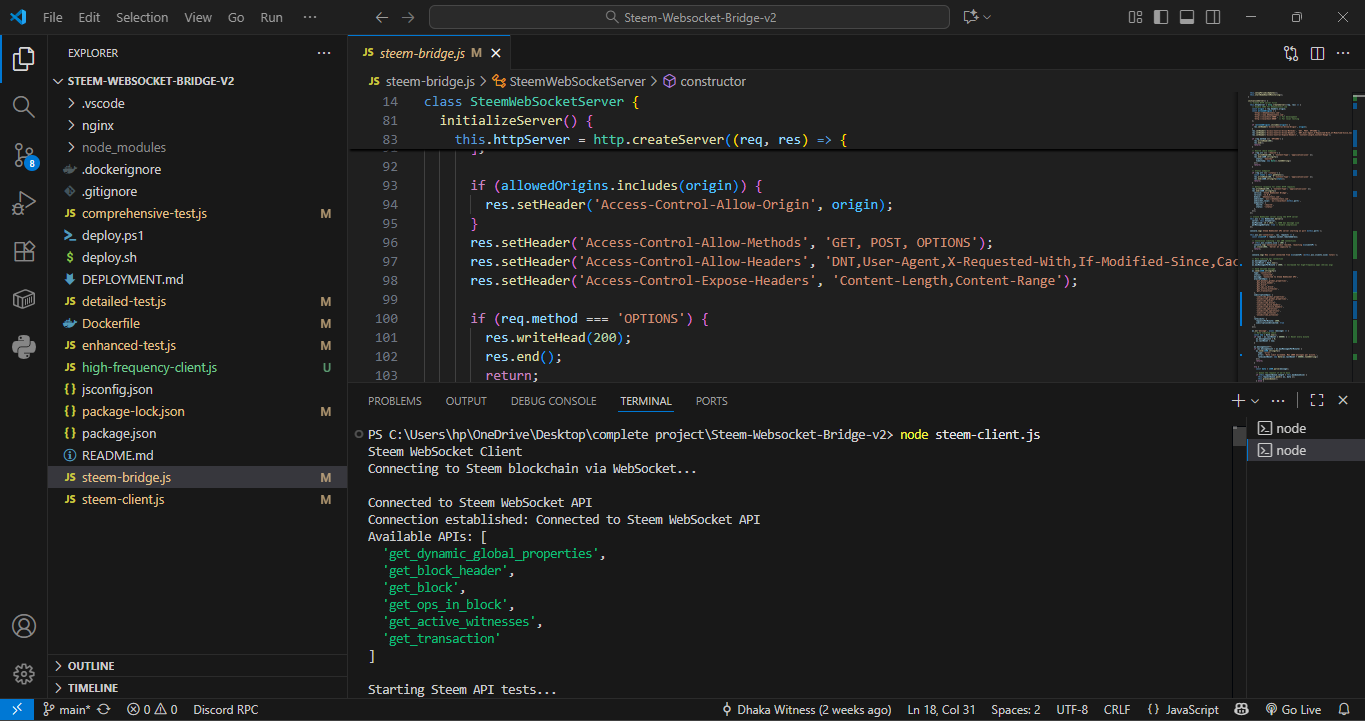
Task: Open the Extensions view
Action: click(24, 251)
